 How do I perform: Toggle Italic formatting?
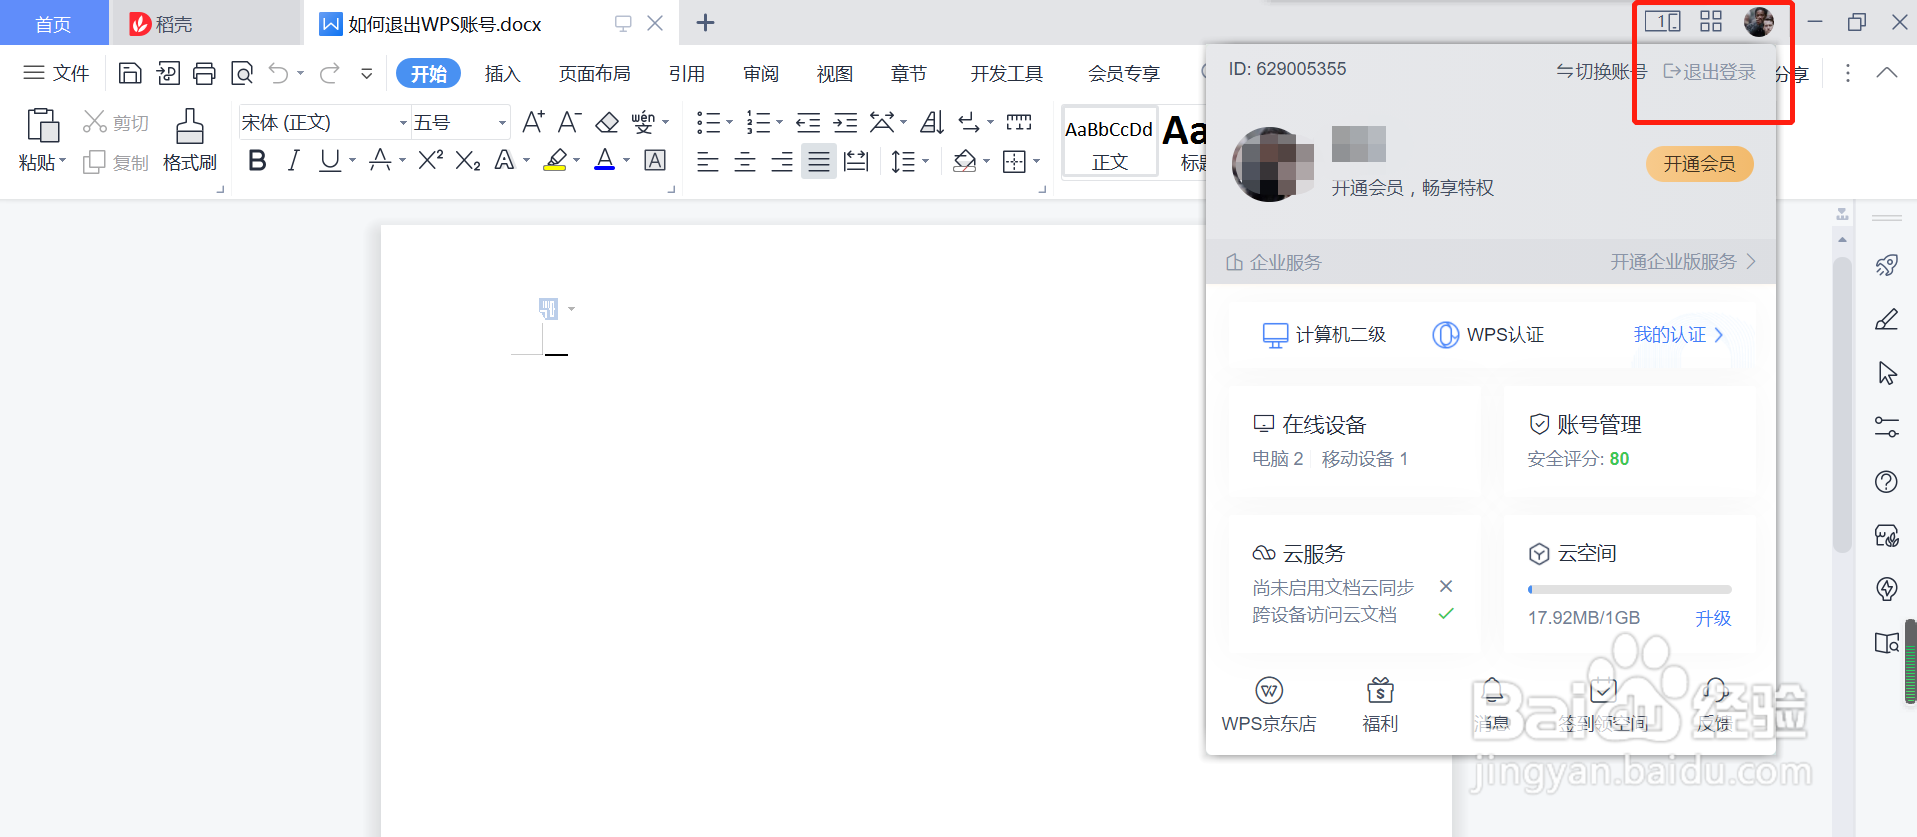tap(293, 160)
